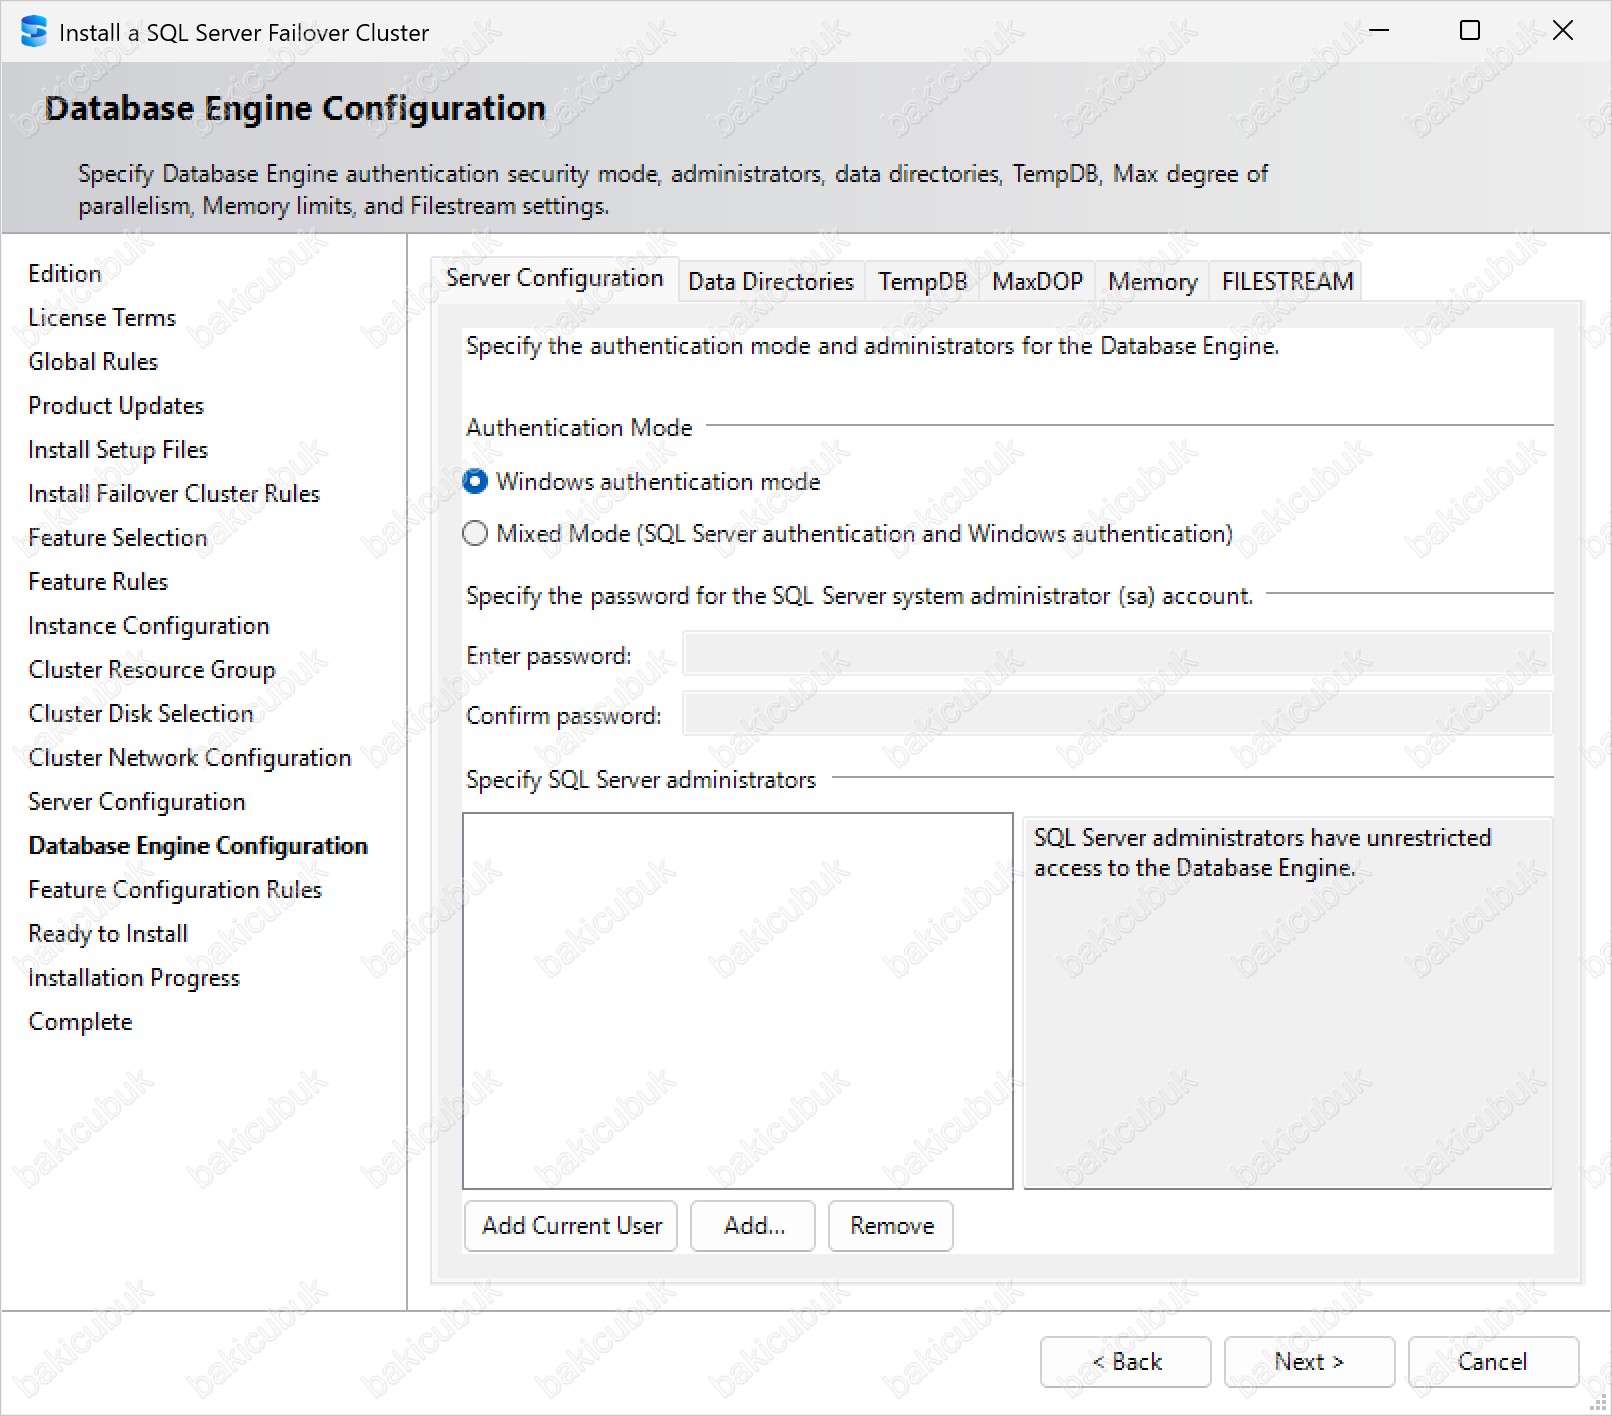This screenshot has height=1416, width=1612.
Task: Proceed with the Next button
Action: pos(1309,1362)
